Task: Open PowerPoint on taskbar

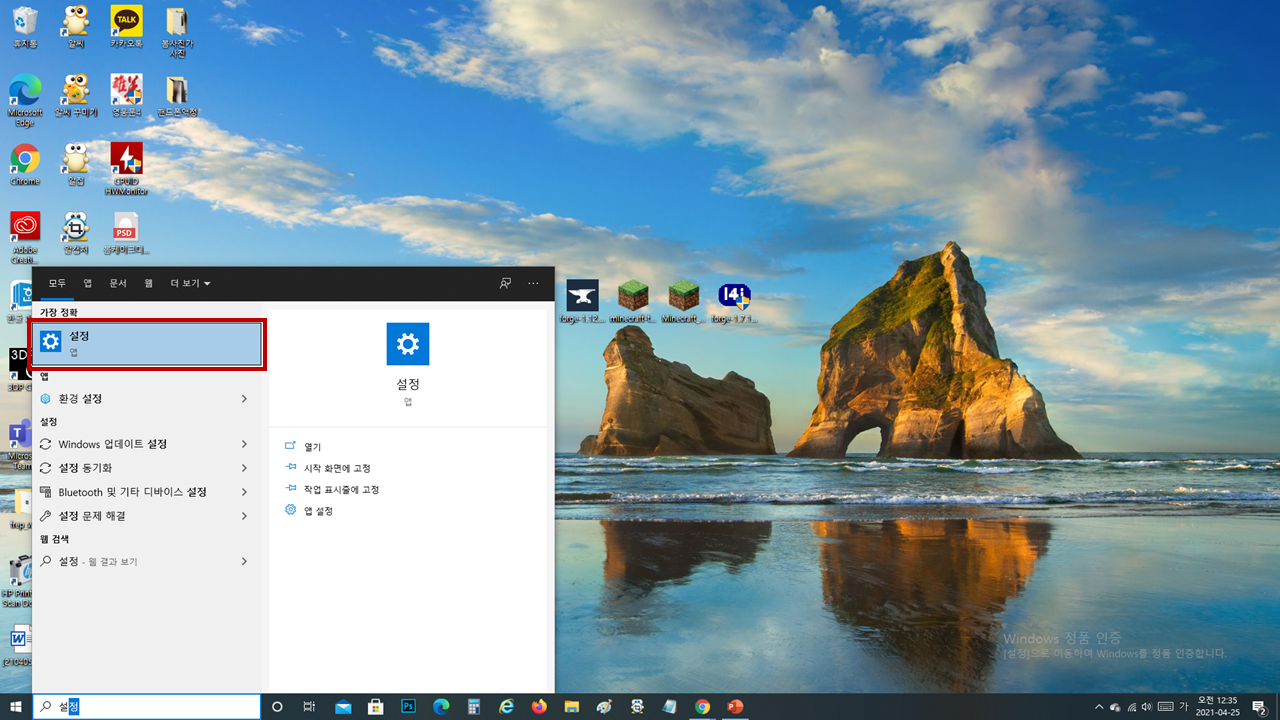Action: click(735, 707)
